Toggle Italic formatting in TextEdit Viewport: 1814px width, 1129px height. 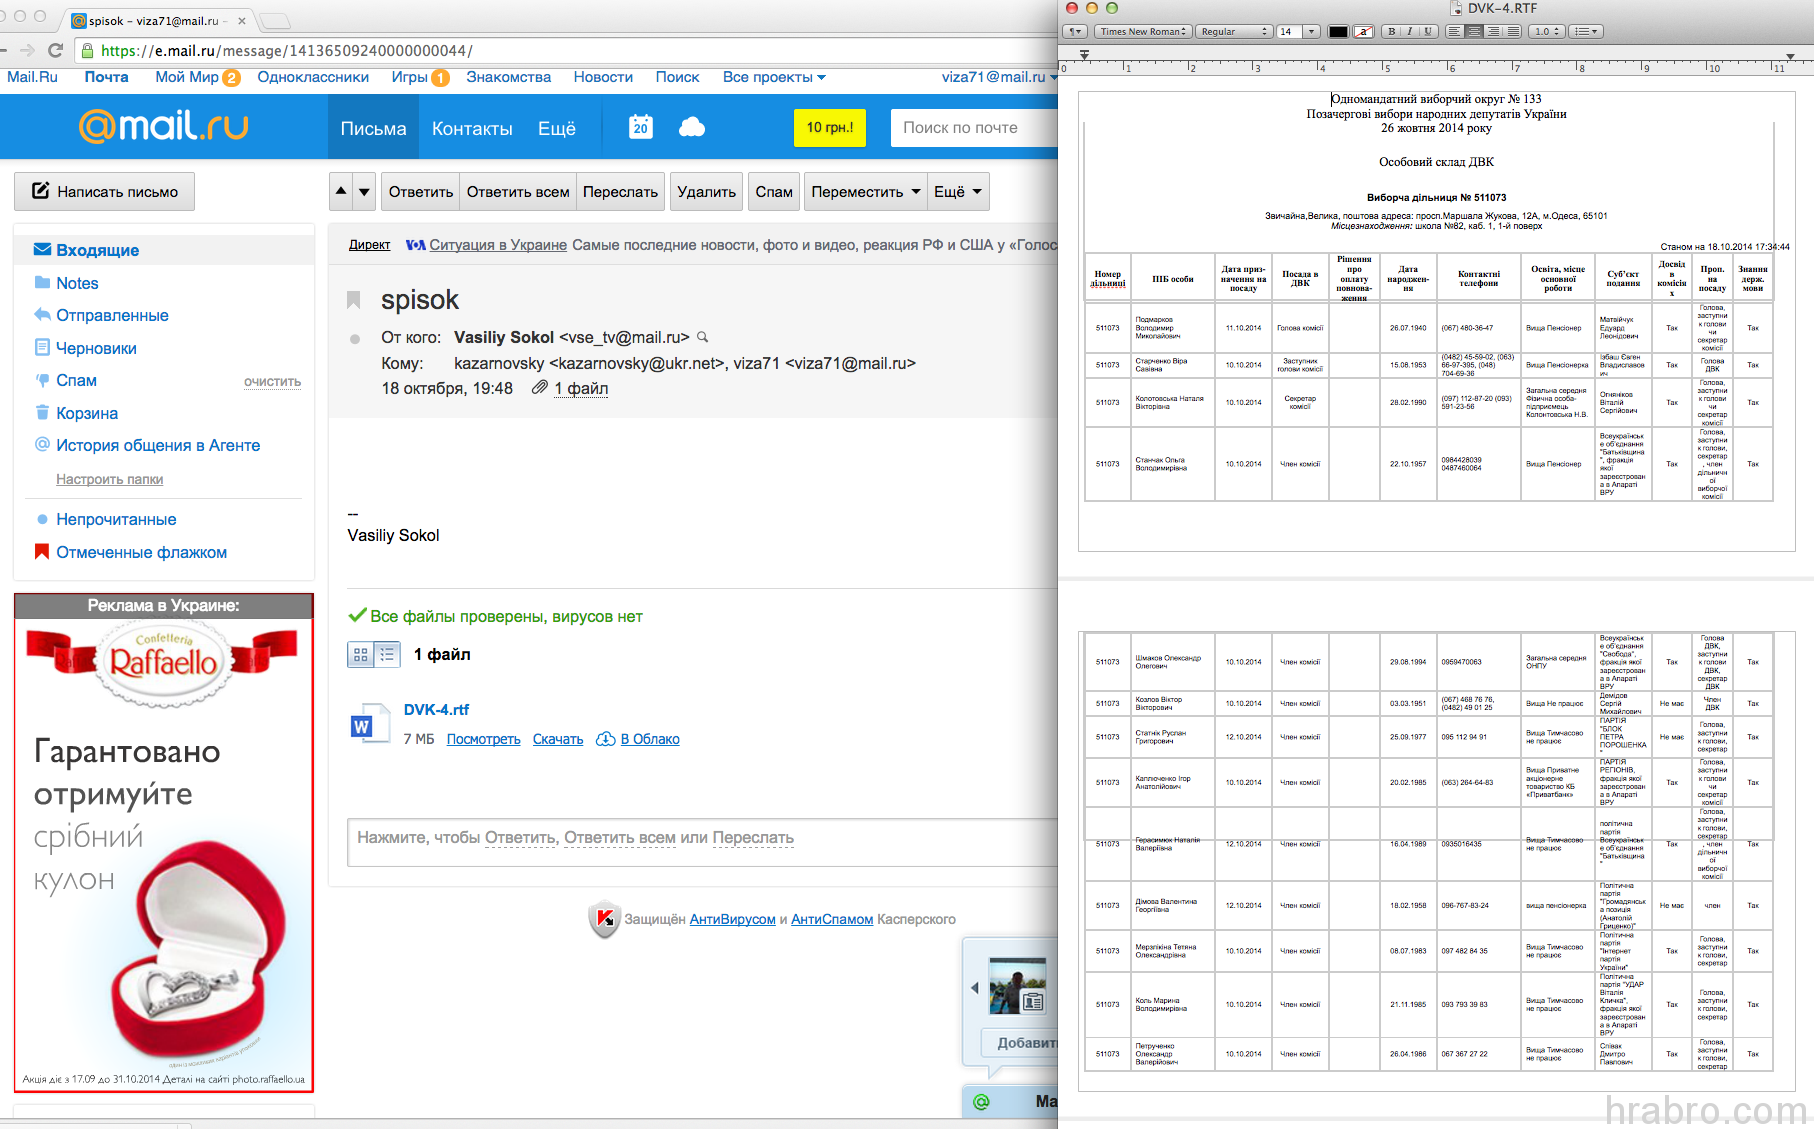(1410, 32)
